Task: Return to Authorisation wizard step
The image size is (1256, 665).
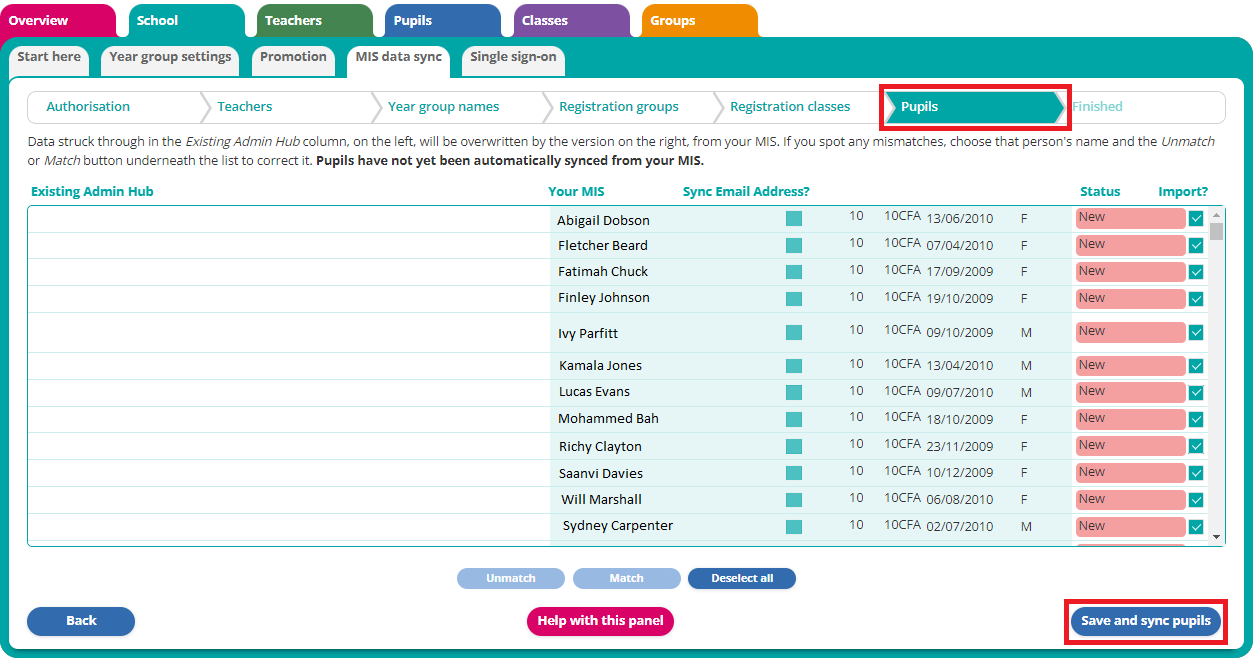Action: point(88,107)
